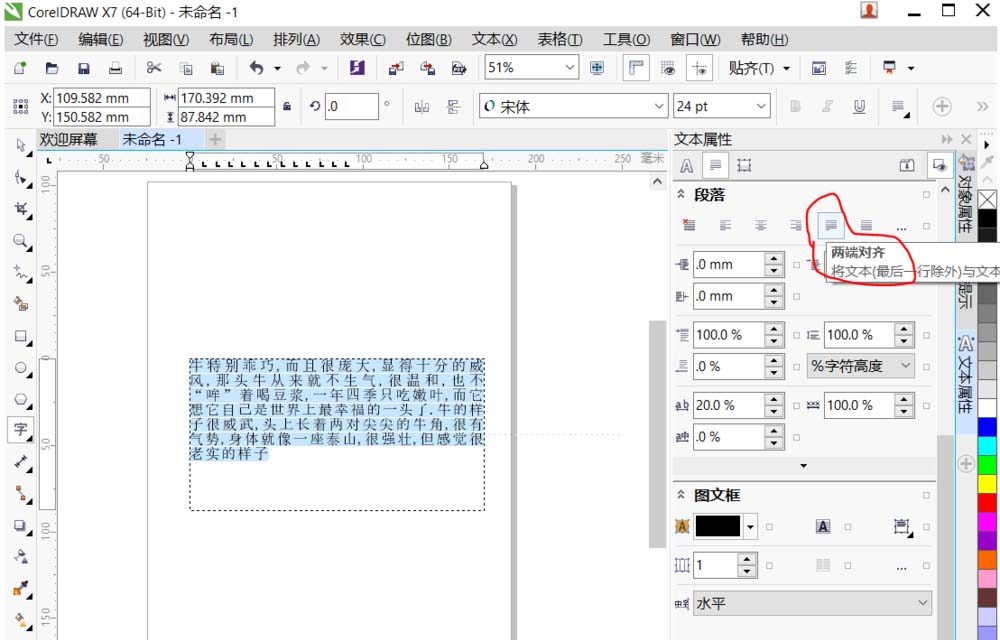Viewport: 1000px width, 640px height.
Task: Click the X position field 109.582 mm
Action: [x=101, y=98]
